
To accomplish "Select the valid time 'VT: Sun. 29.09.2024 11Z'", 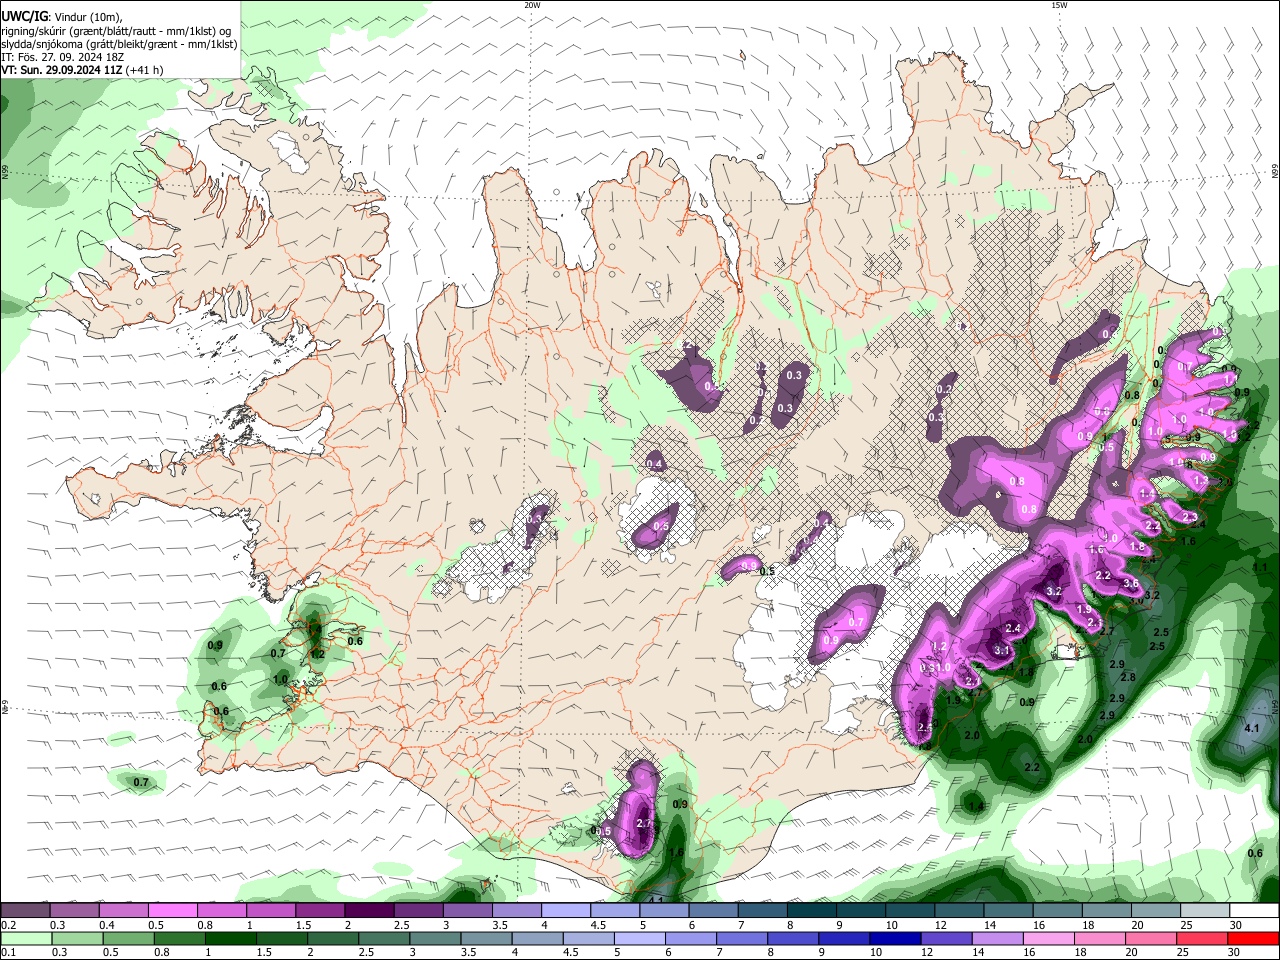I will 62,70.
